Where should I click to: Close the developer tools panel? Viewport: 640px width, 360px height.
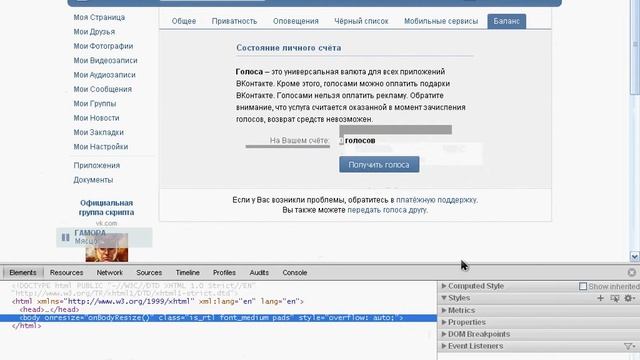tap(631, 272)
